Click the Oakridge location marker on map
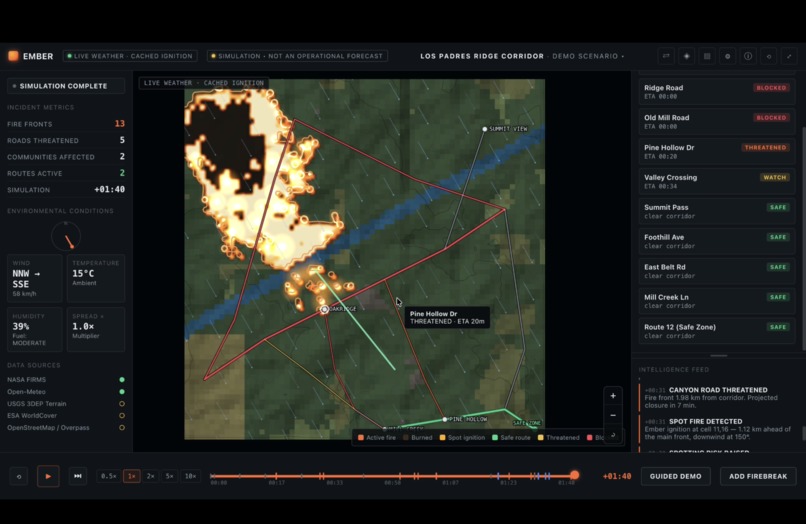 point(324,309)
